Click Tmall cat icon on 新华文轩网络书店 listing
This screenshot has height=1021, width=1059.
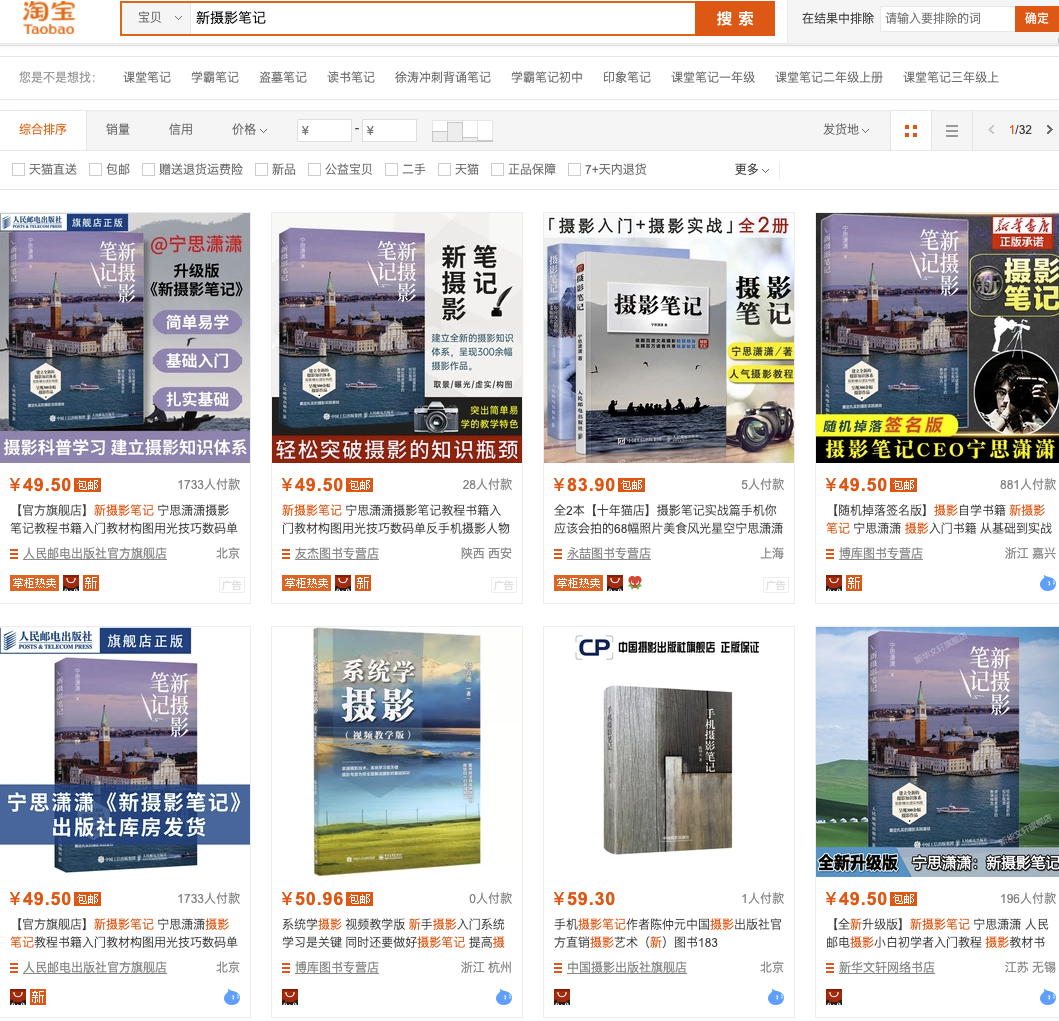click(834, 997)
